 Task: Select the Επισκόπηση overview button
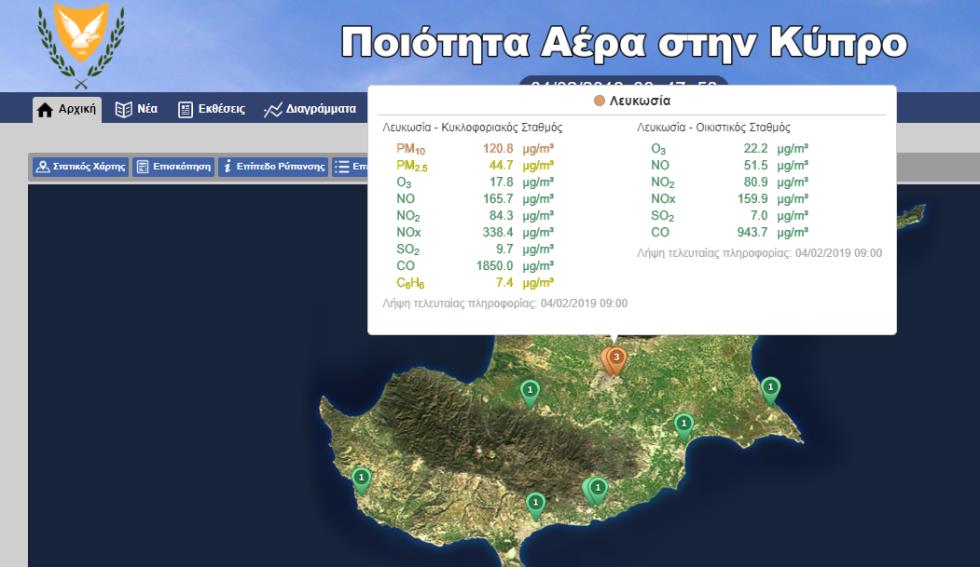[x=173, y=167]
